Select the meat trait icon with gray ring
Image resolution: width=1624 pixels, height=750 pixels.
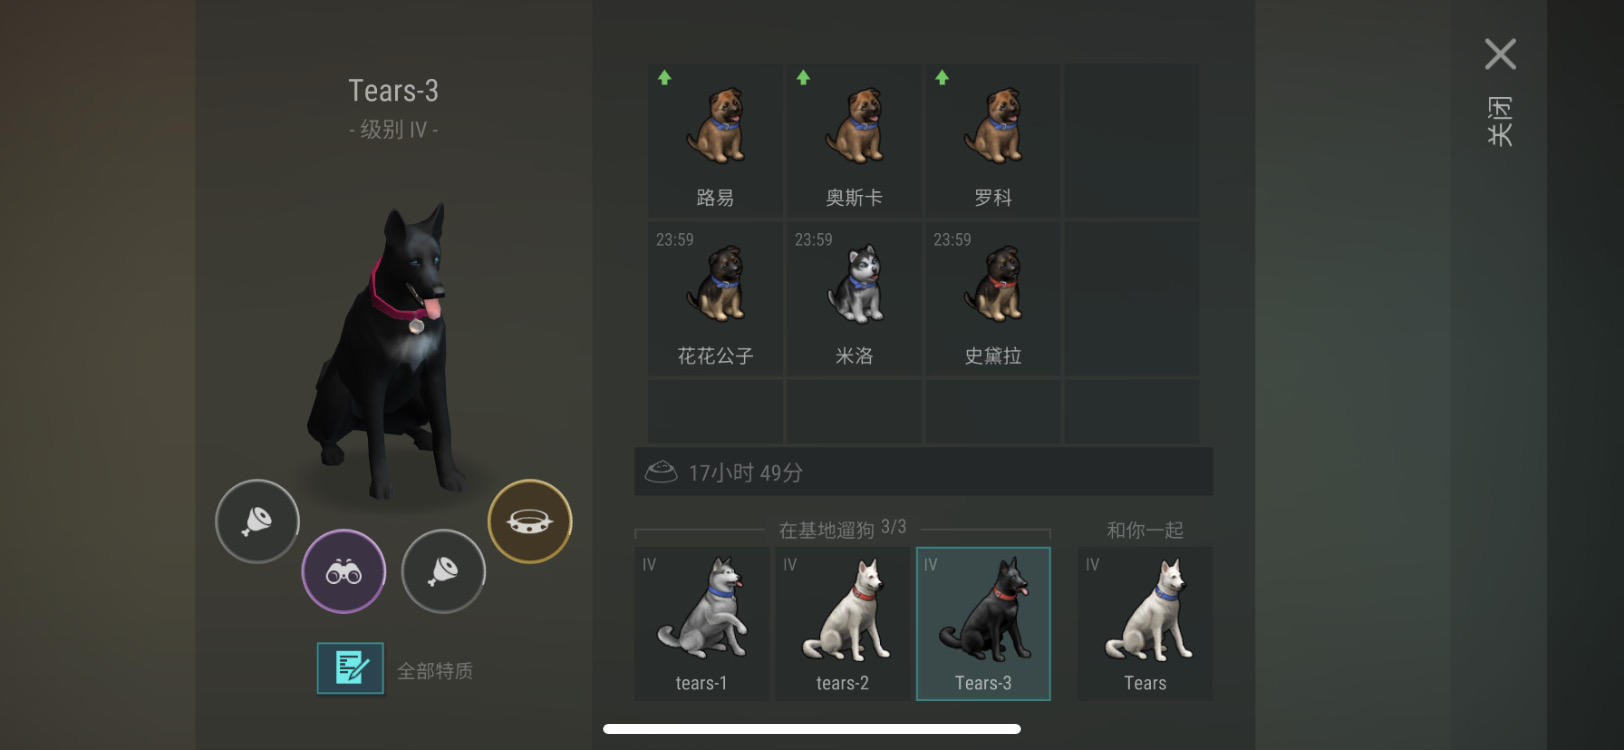pos(257,521)
